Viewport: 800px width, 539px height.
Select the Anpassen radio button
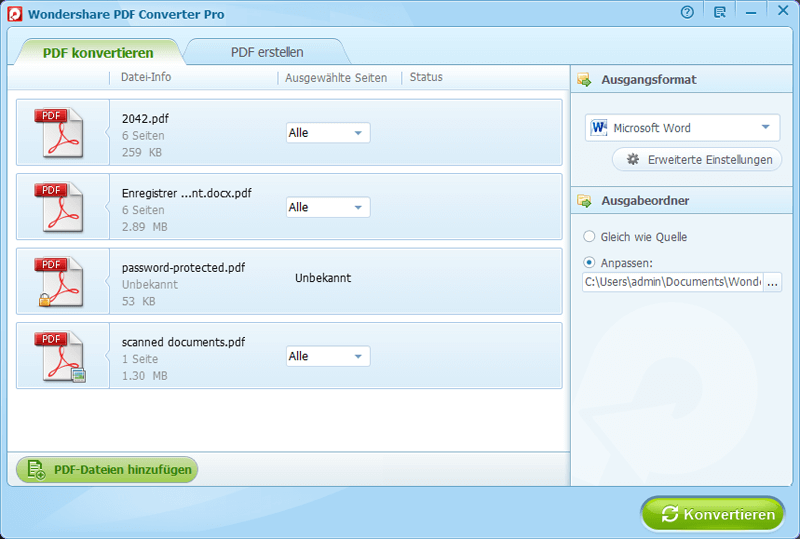(x=589, y=262)
